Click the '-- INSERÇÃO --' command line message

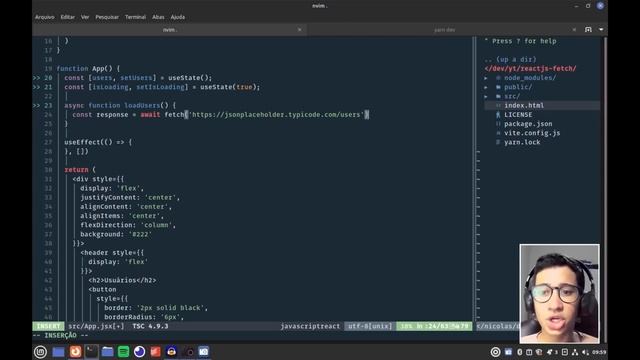coord(60,335)
